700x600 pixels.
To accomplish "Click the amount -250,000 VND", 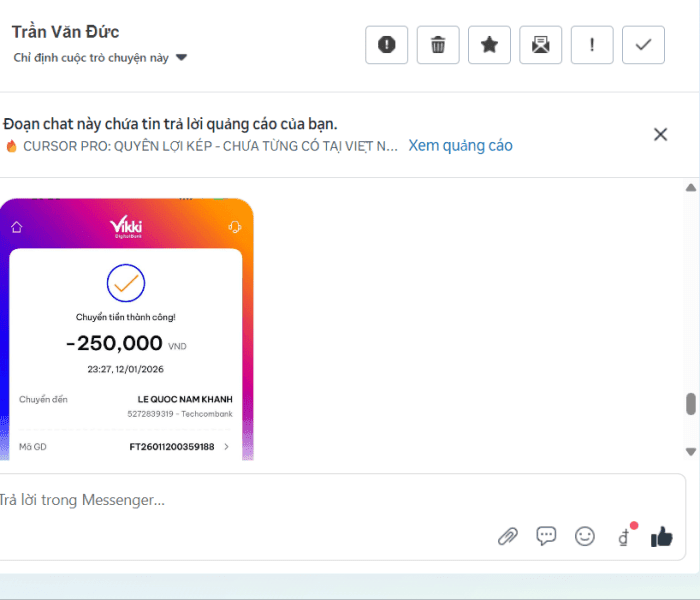I will pyautogui.click(x=126, y=344).
